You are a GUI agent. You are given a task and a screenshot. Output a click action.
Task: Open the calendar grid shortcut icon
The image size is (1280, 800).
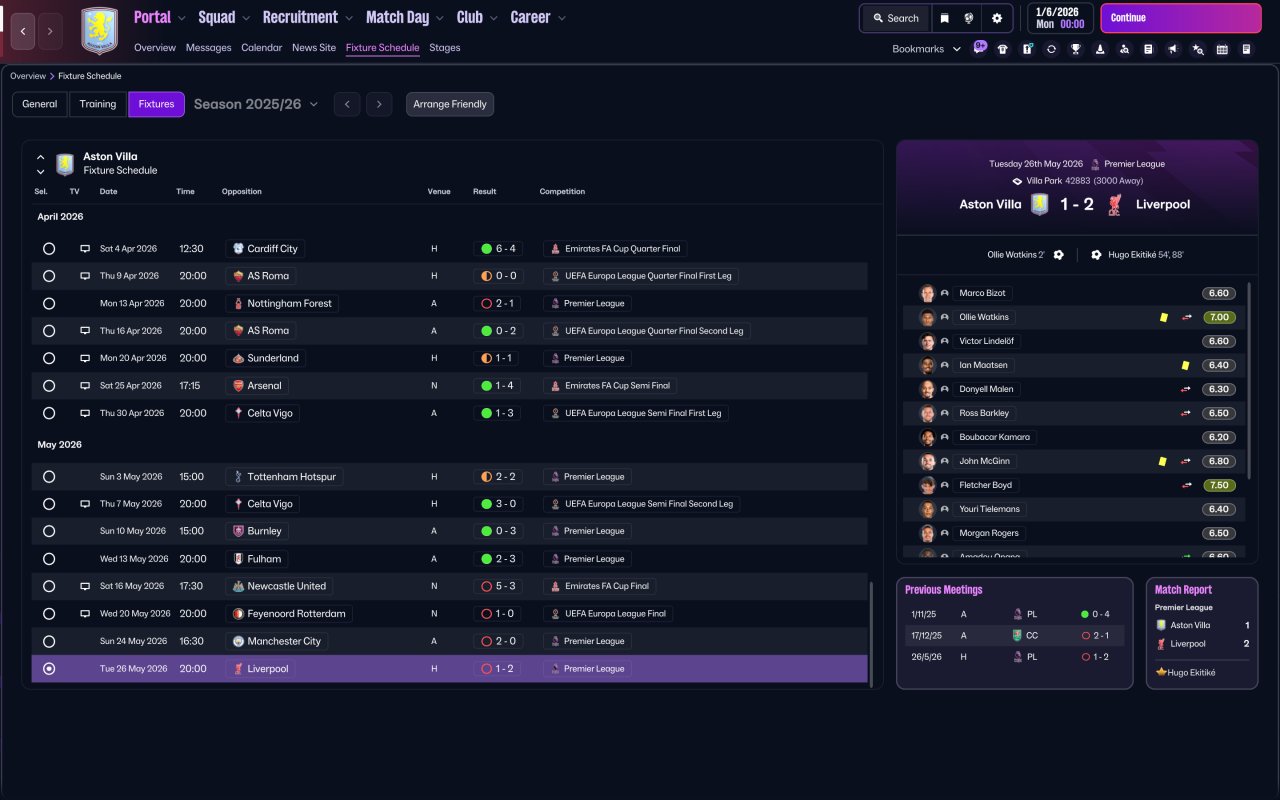(1222, 49)
